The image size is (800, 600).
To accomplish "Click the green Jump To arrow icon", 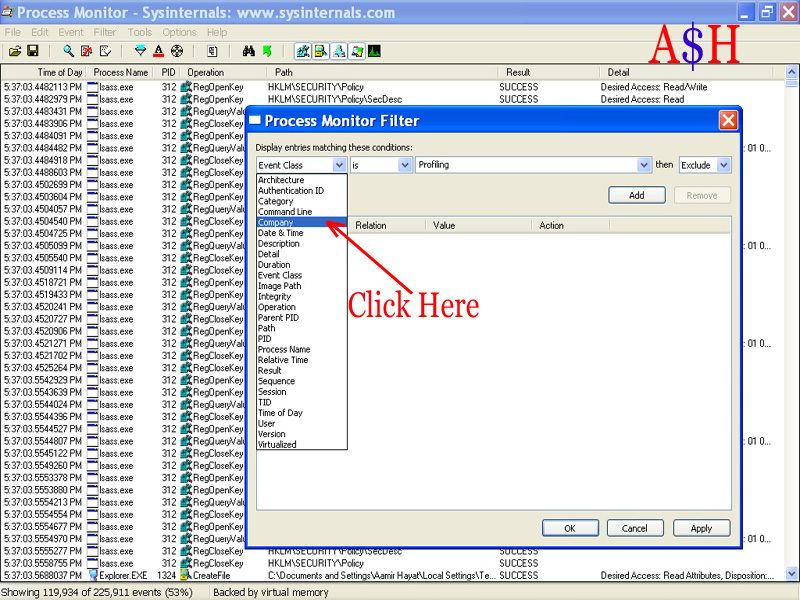I will (267, 51).
